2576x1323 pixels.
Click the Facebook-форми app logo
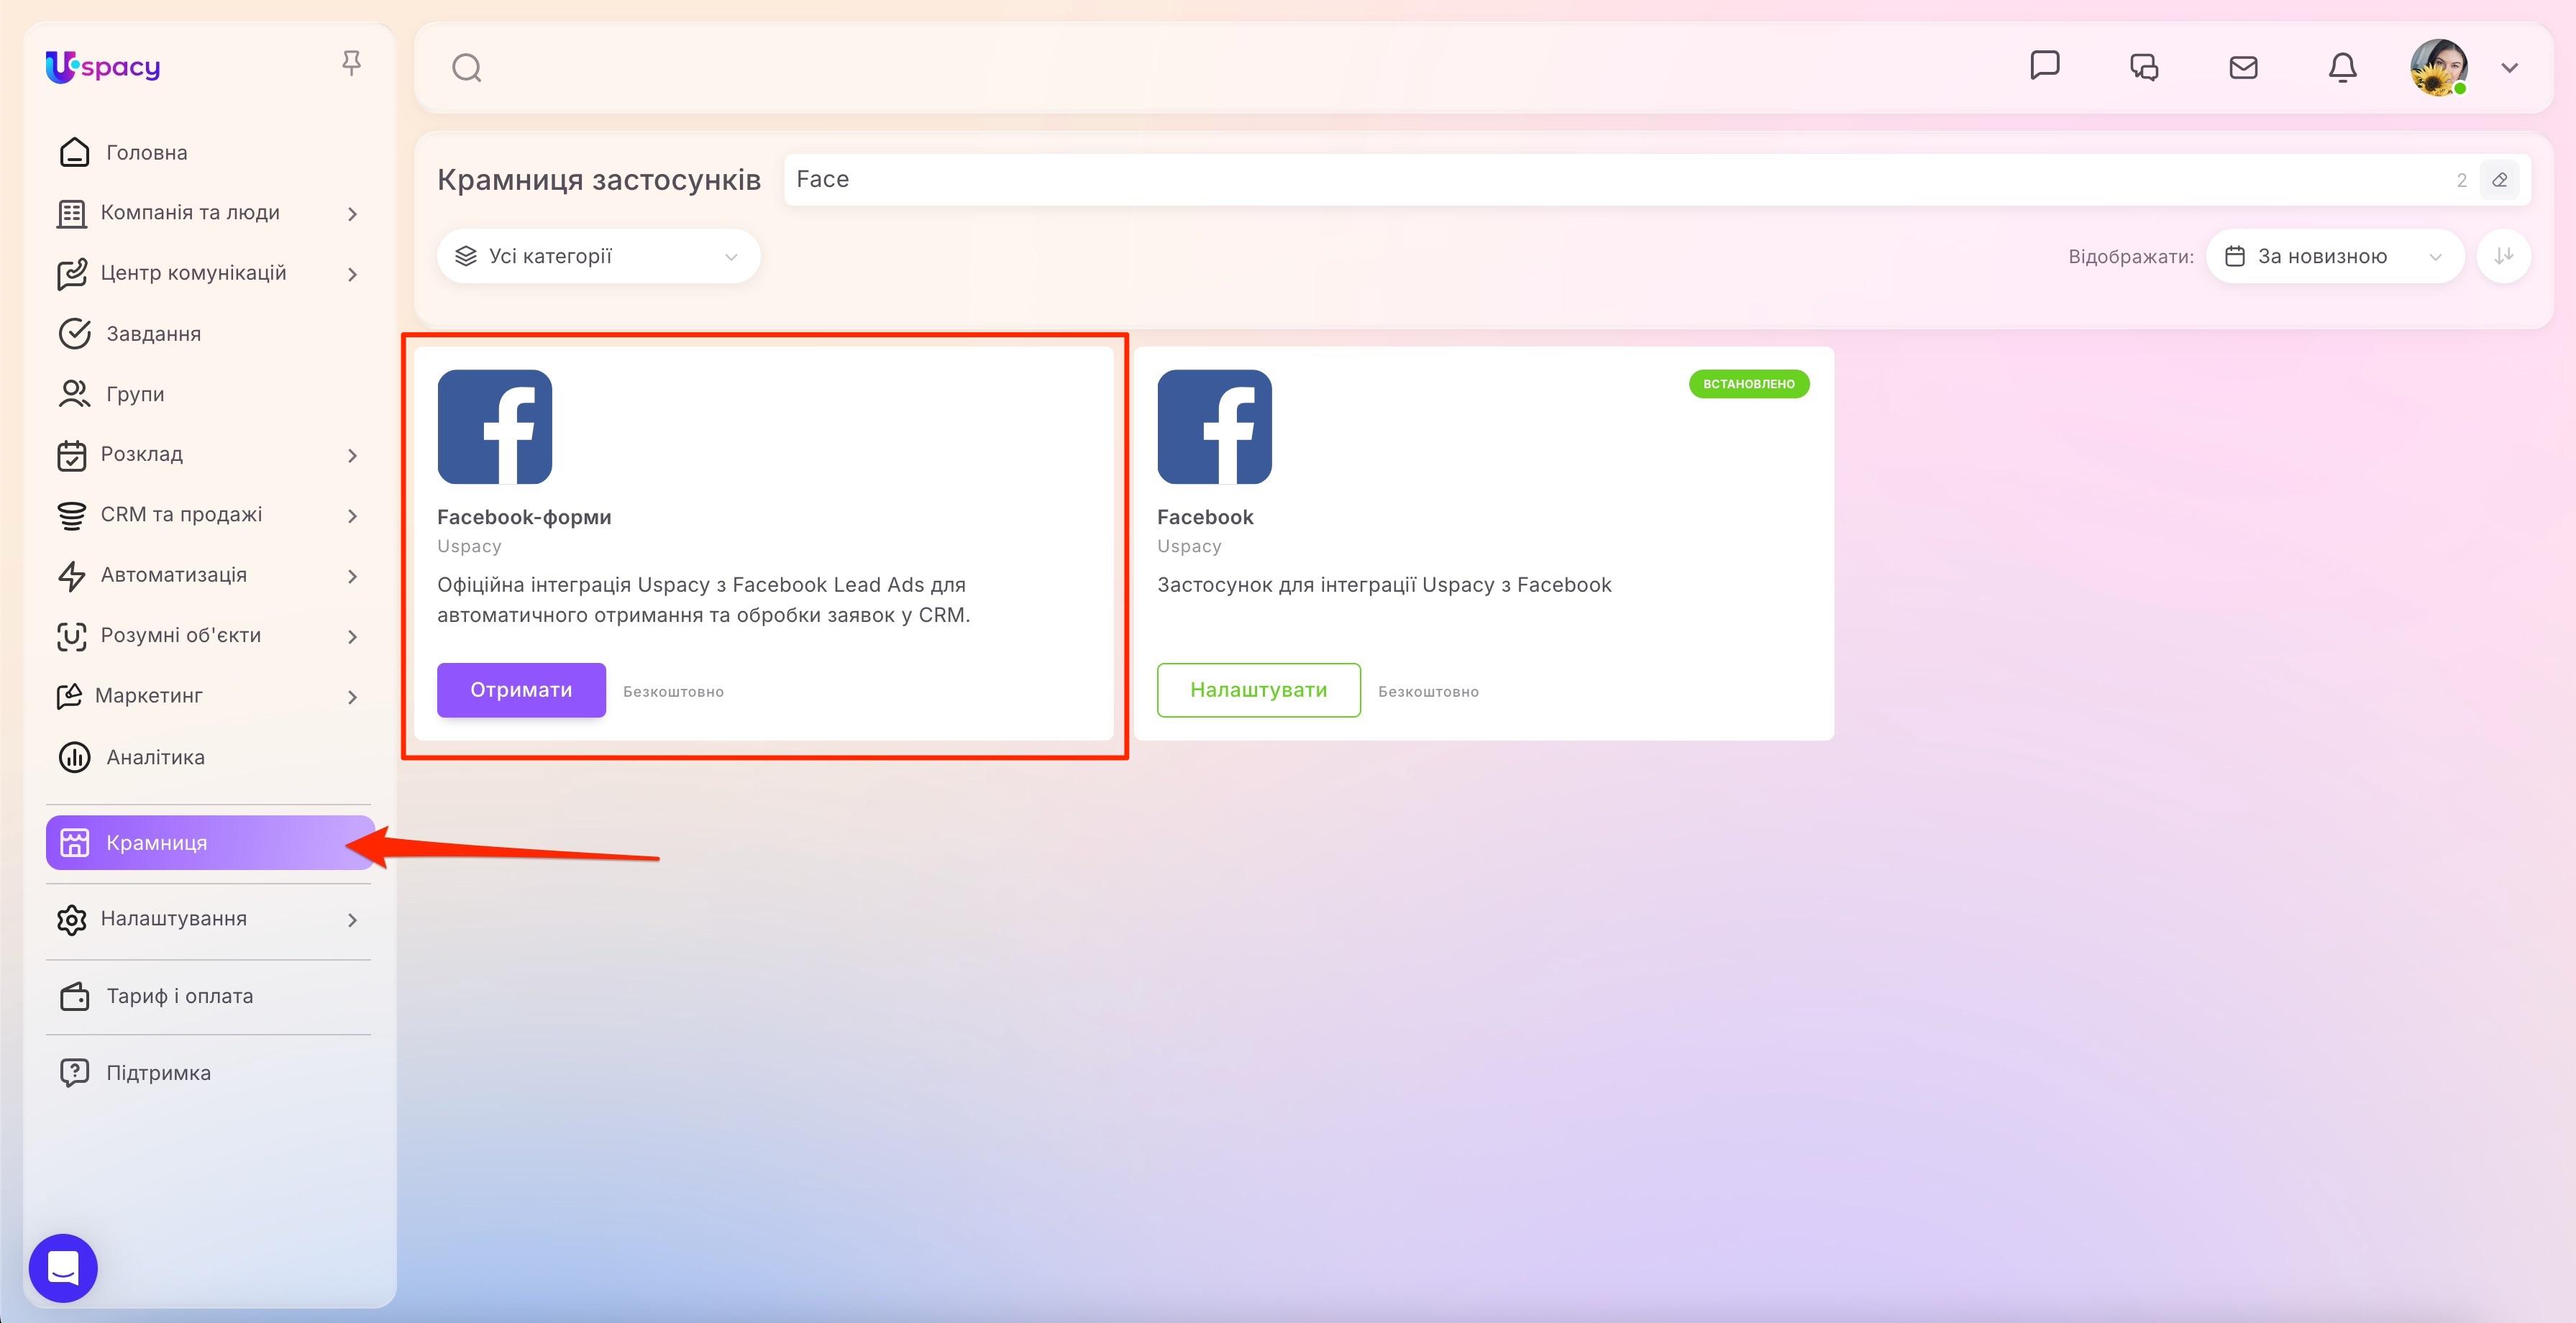click(495, 427)
